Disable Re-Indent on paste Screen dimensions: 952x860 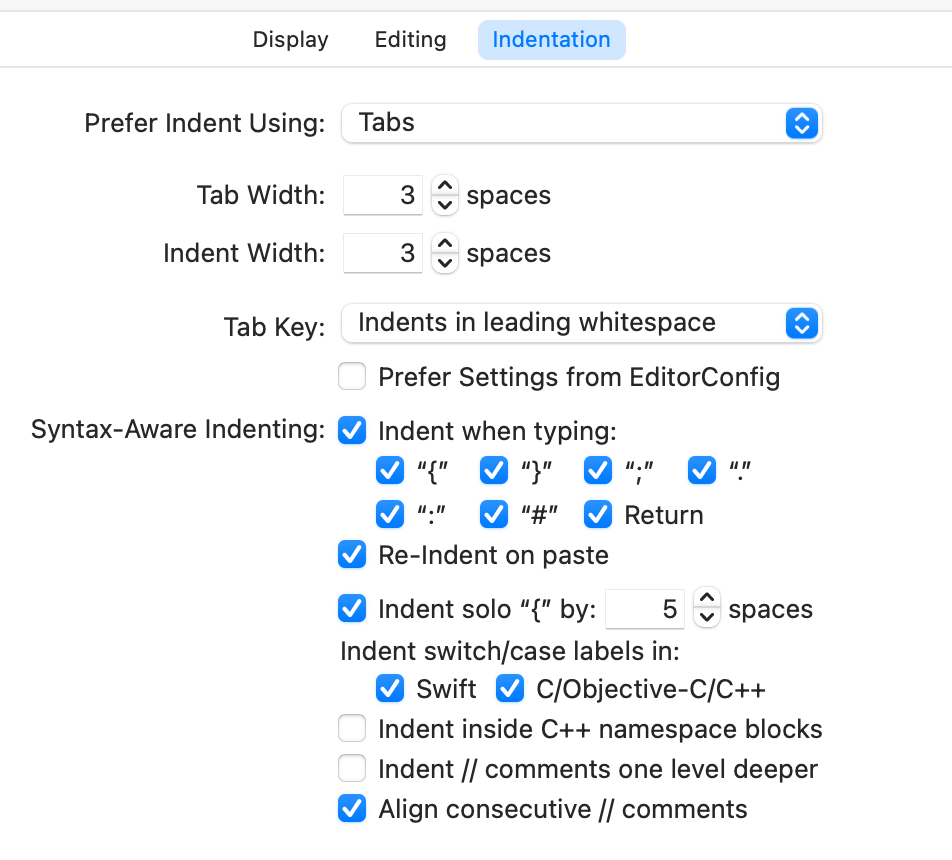point(352,555)
